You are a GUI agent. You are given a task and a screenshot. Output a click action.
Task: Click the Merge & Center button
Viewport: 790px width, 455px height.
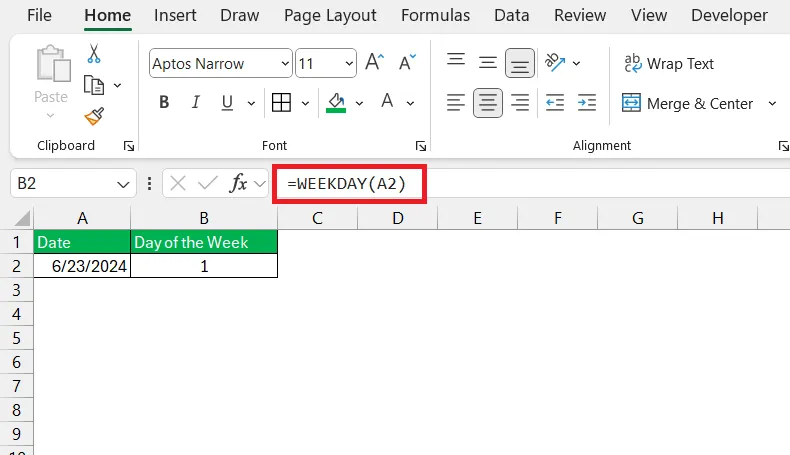click(687, 103)
